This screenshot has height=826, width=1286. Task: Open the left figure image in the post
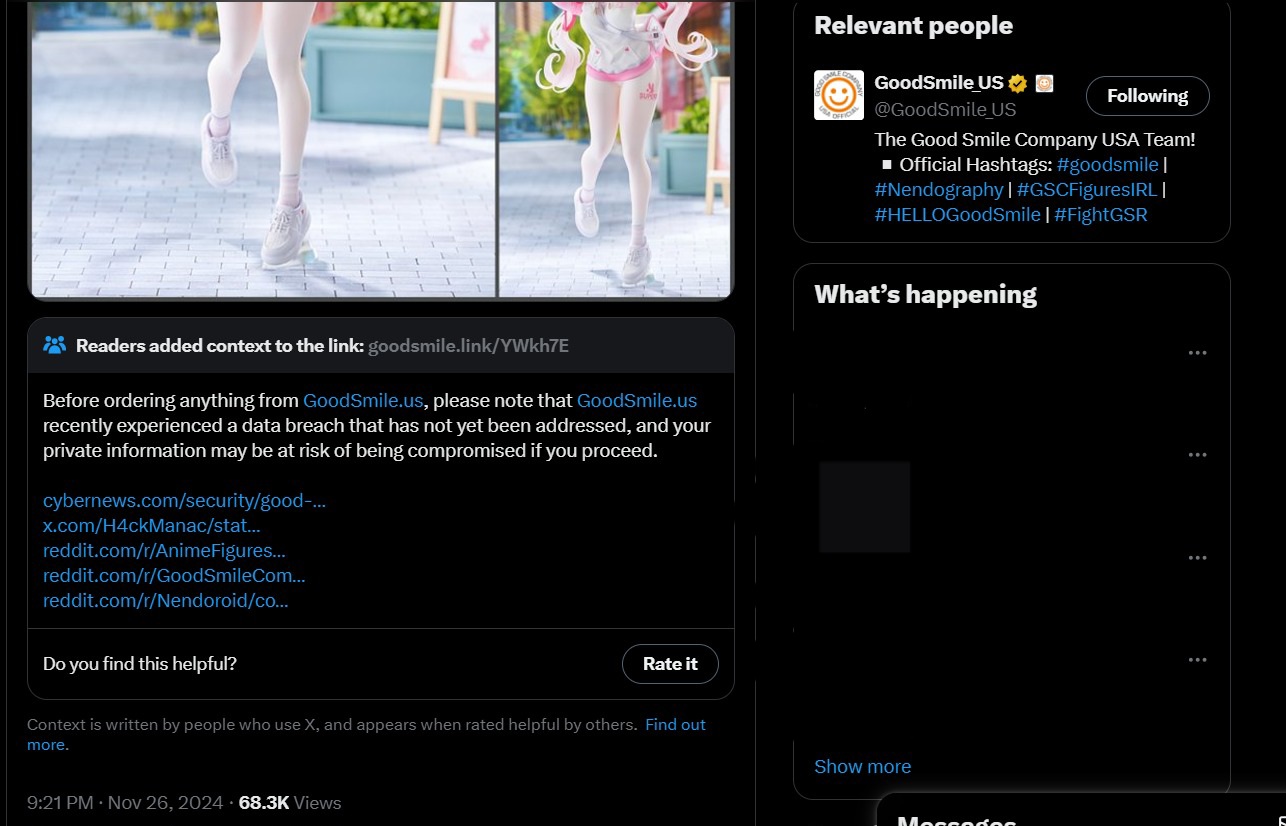tap(262, 150)
